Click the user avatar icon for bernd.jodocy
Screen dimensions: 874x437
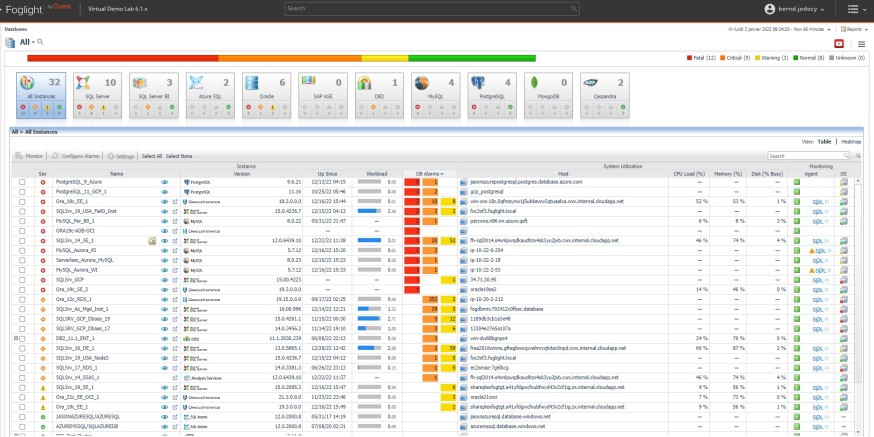[770, 9]
